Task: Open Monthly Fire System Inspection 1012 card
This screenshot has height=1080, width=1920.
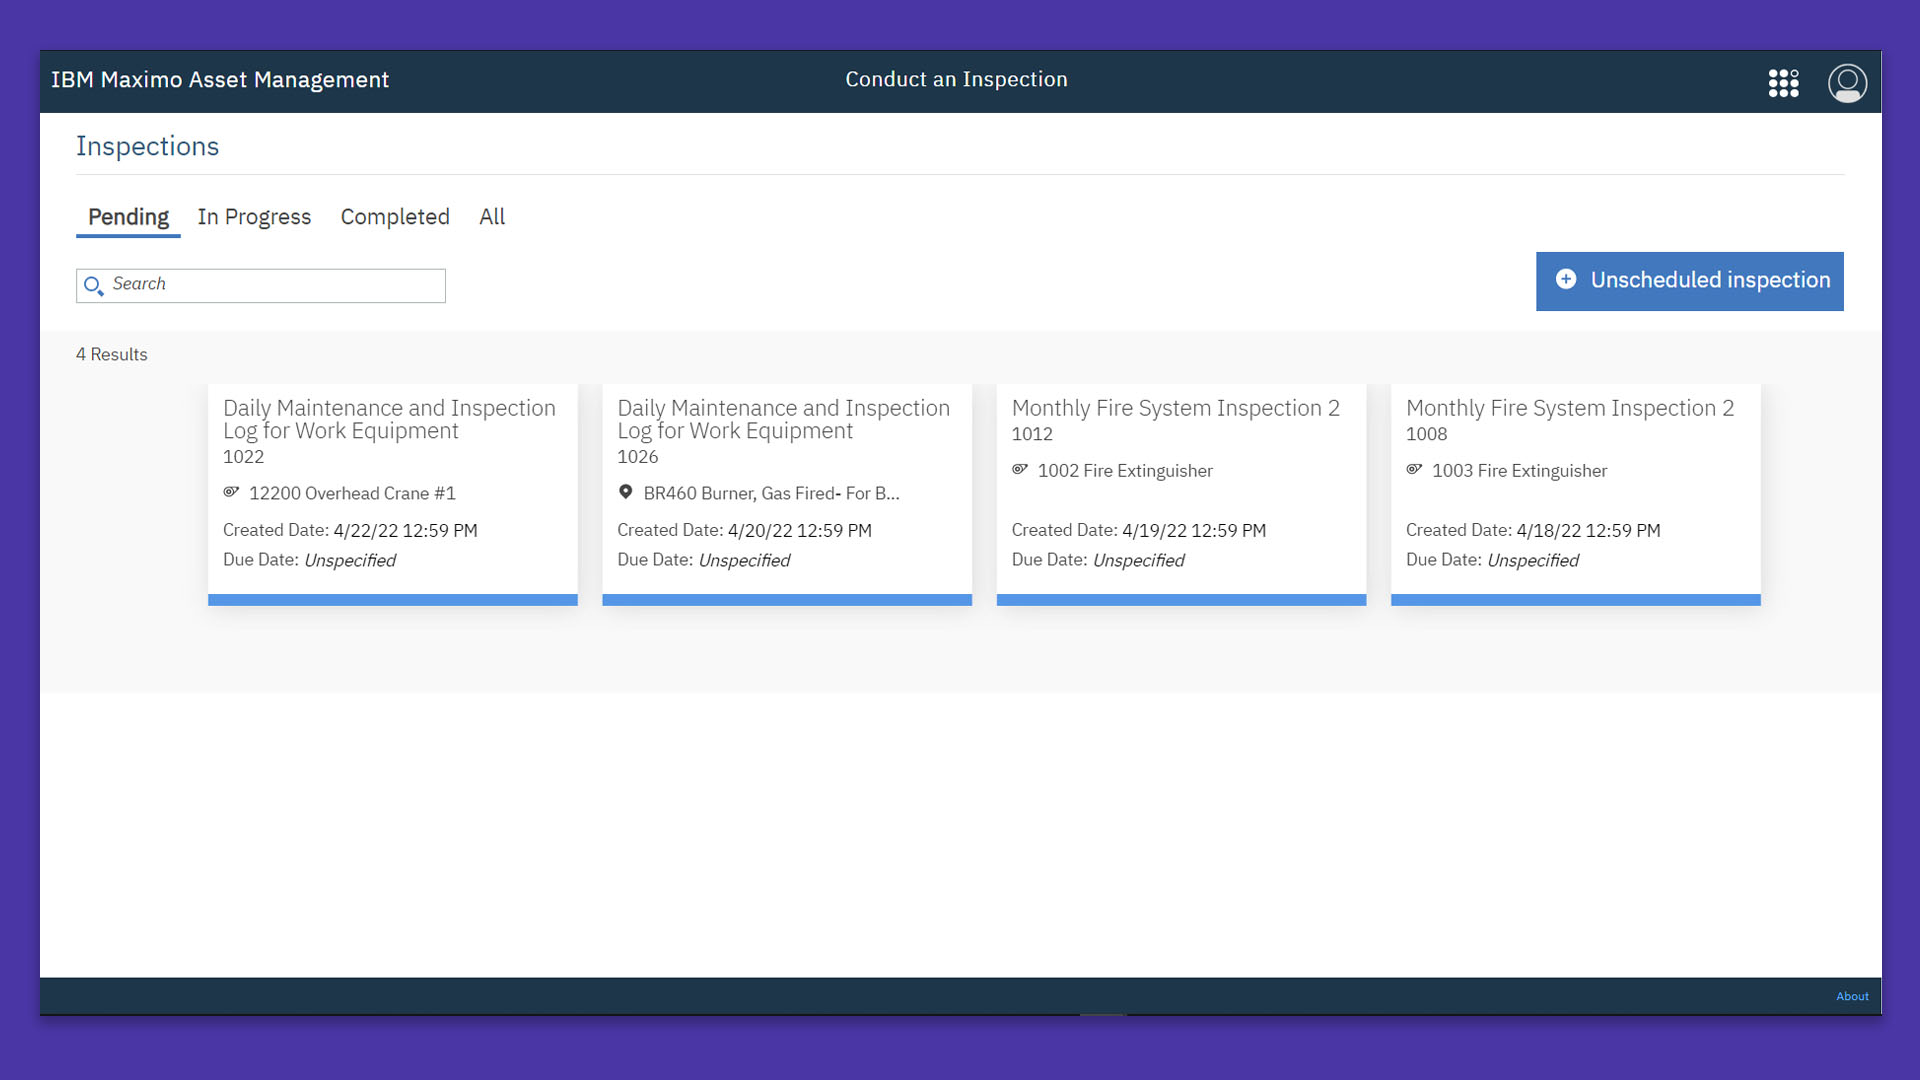Action: 1181,494
